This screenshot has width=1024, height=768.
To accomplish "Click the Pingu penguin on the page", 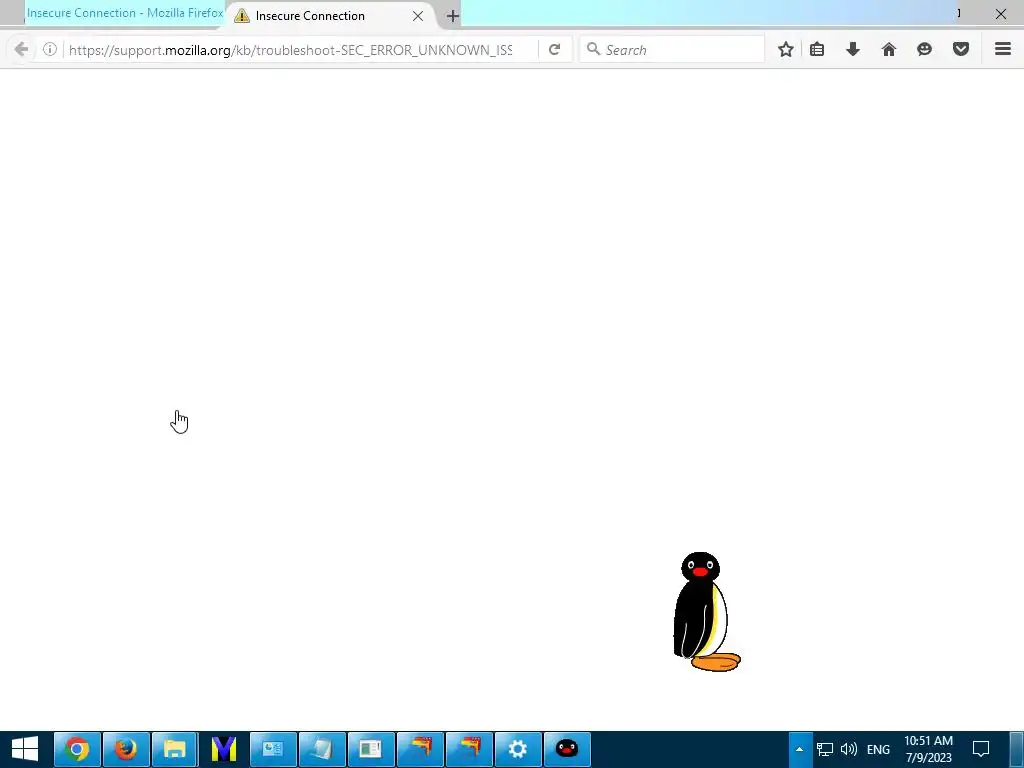I will [x=707, y=612].
